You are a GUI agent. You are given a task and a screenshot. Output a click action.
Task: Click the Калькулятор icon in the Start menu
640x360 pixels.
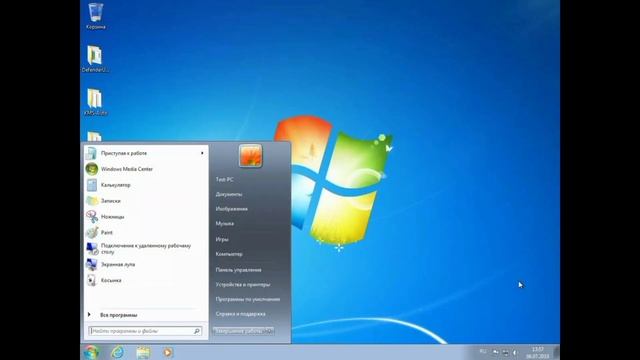[x=92, y=185]
